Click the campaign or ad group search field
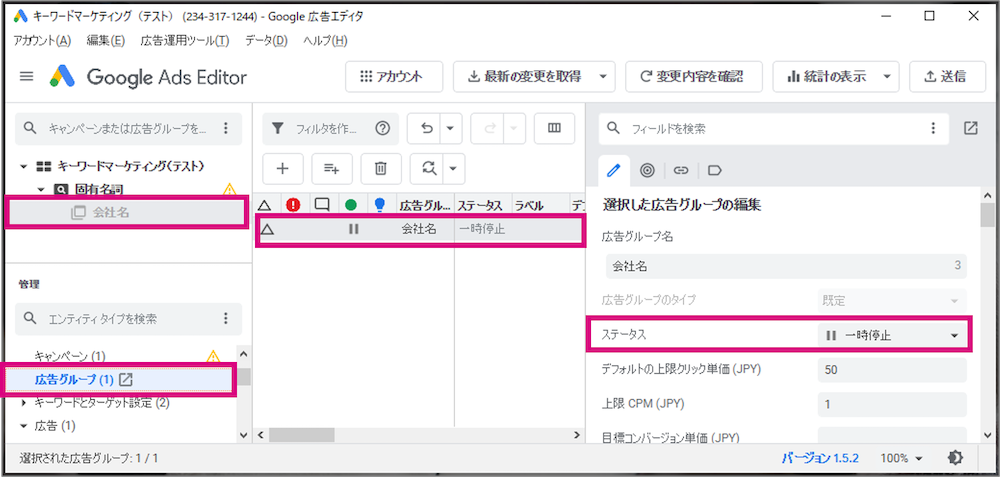 pos(128,129)
